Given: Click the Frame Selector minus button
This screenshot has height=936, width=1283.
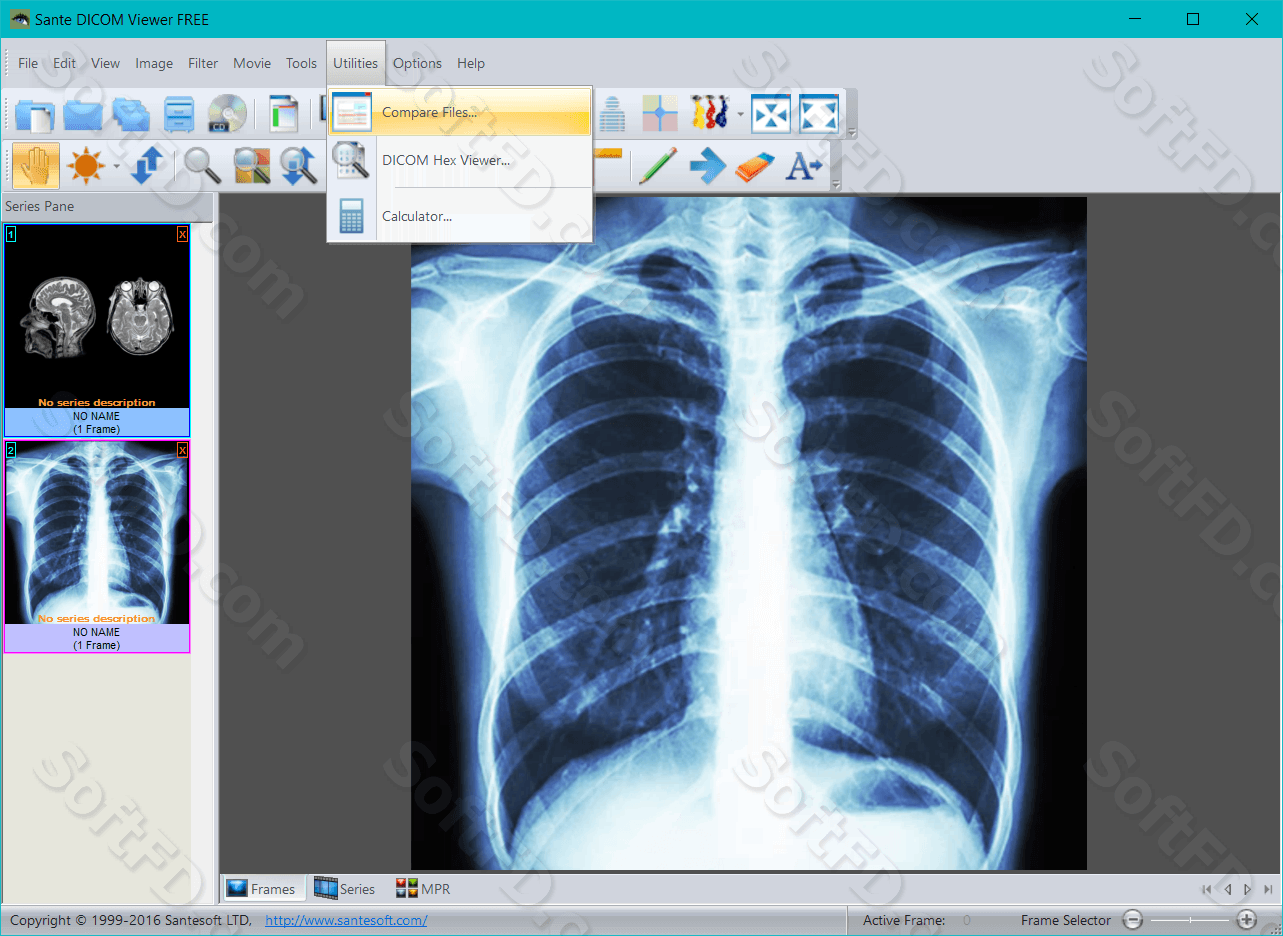Looking at the screenshot, I should [1133, 920].
